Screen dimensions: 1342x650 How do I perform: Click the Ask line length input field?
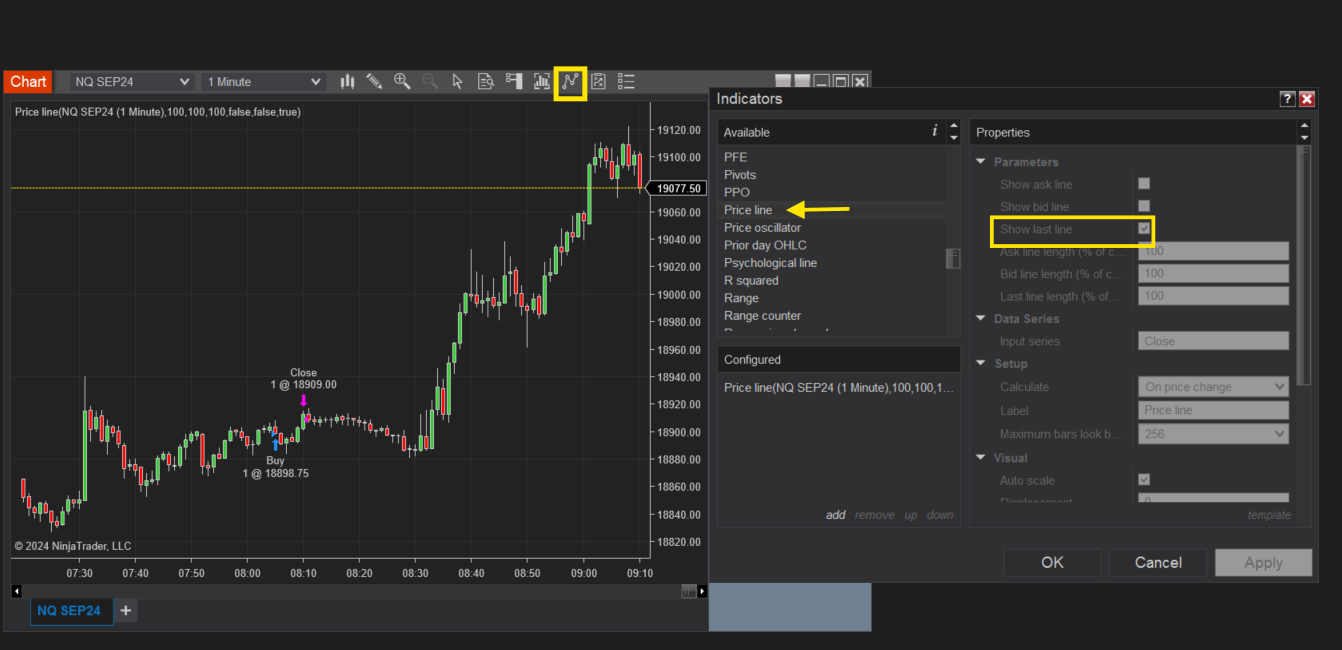tap(1214, 251)
